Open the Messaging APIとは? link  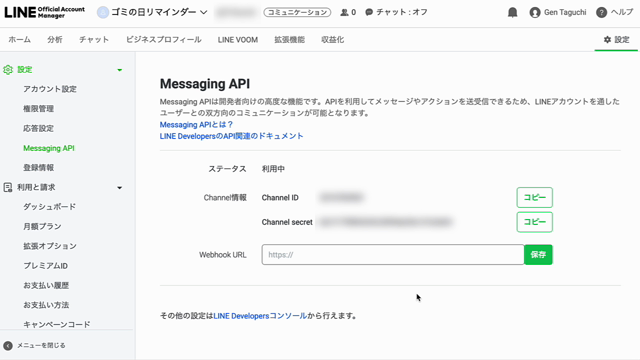click(x=196, y=124)
